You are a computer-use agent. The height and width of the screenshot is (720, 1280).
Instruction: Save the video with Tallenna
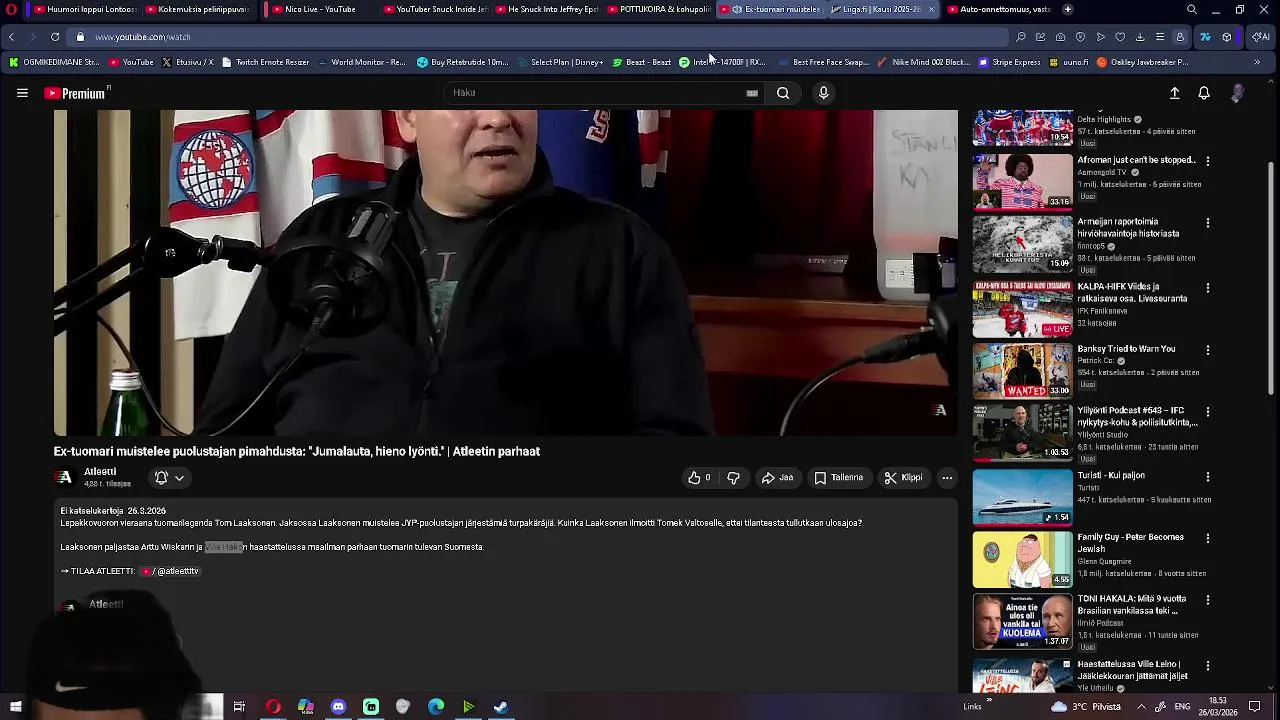coord(838,478)
